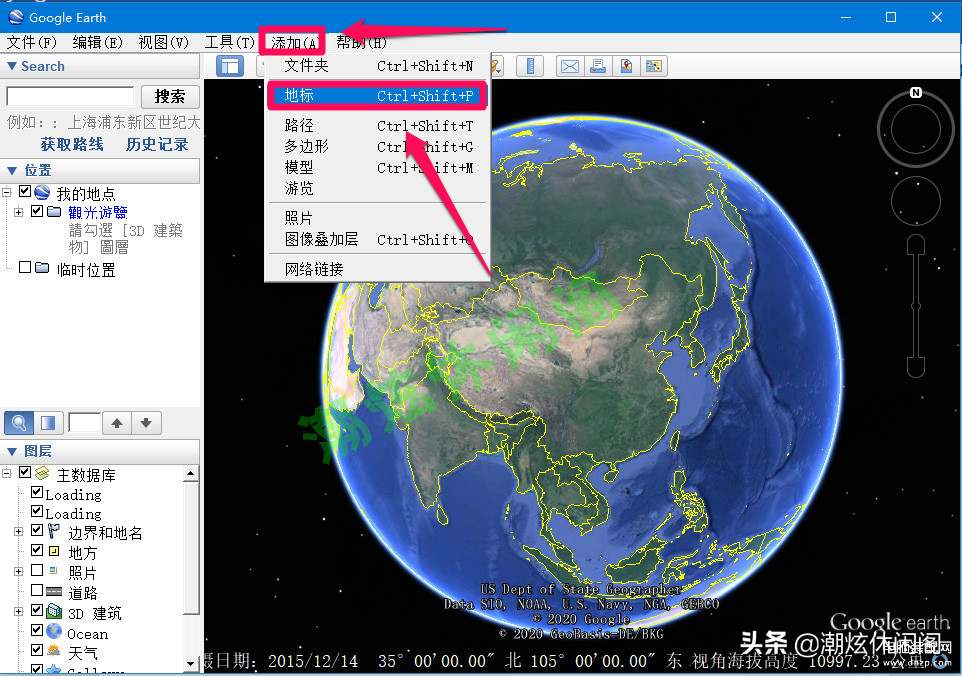Viewport: 962px width, 676px height.
Task: Click the 搜索 button
Action: [170, 96]
